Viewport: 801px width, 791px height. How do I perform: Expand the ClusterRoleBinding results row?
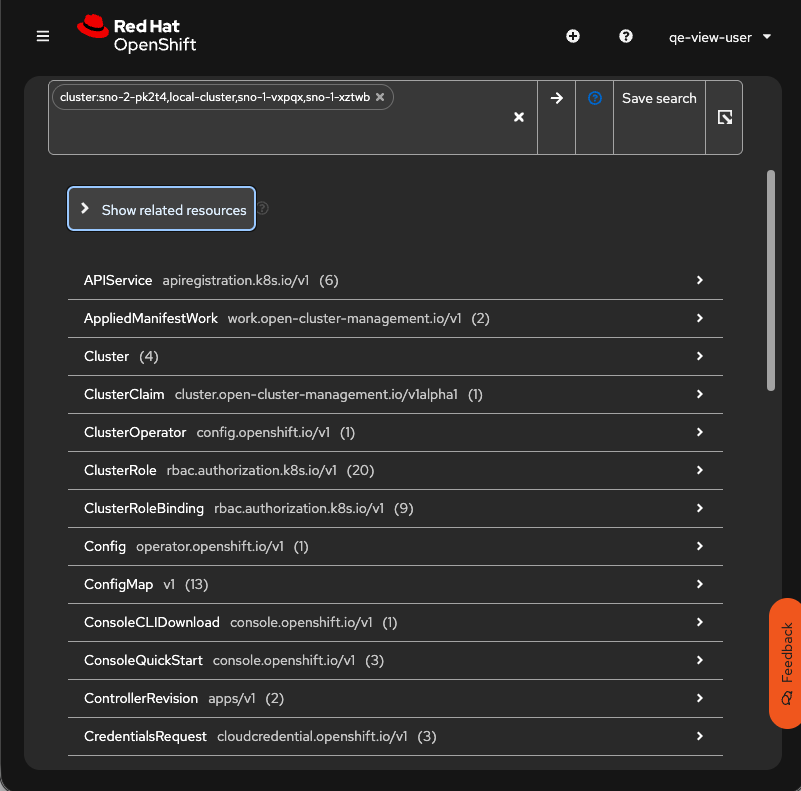[395, 508]
